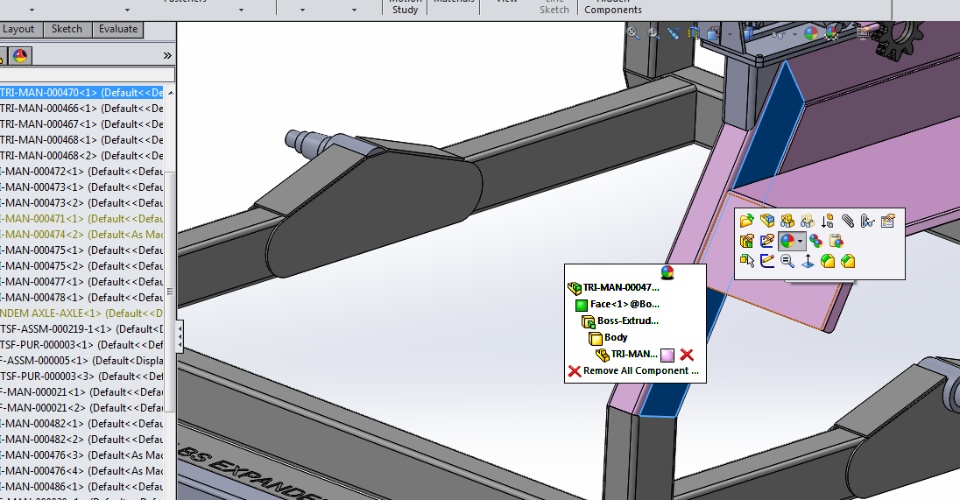960x500 pixels.
Task: Open the Hide/Show Items dropdown arrow in heads-up toolbar
Action: [795, 34]
